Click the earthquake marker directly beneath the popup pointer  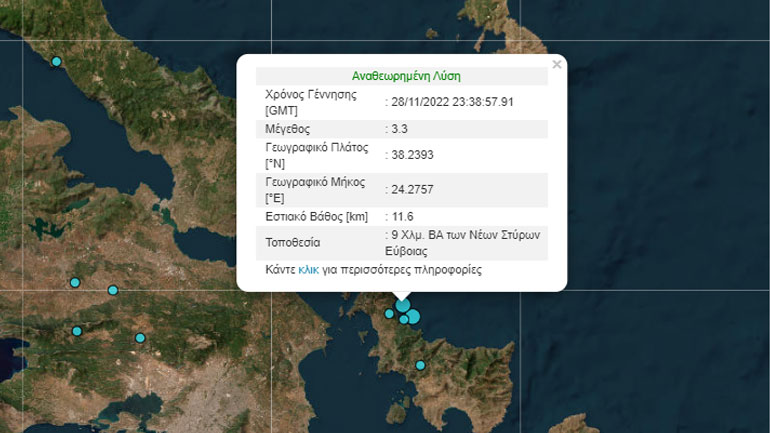(x=403, y=305)
